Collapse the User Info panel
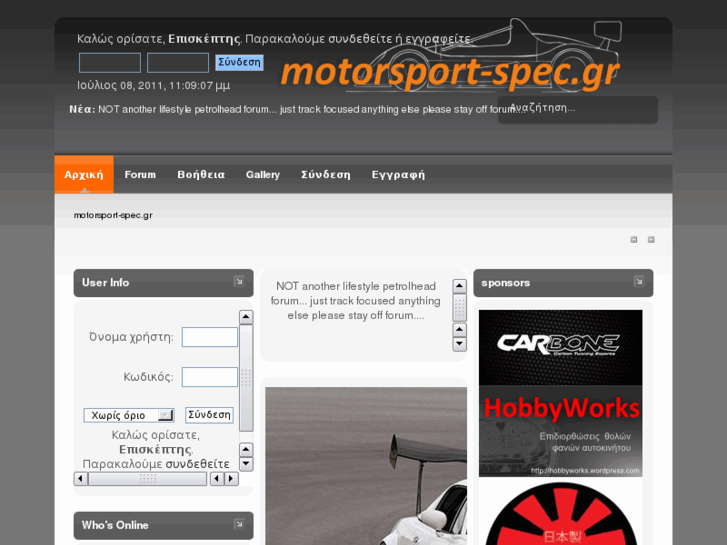 pos(239,281)
